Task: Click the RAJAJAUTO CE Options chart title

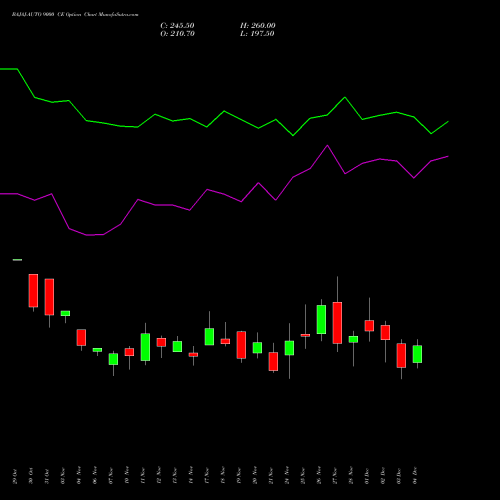Action: coord(75,14)
